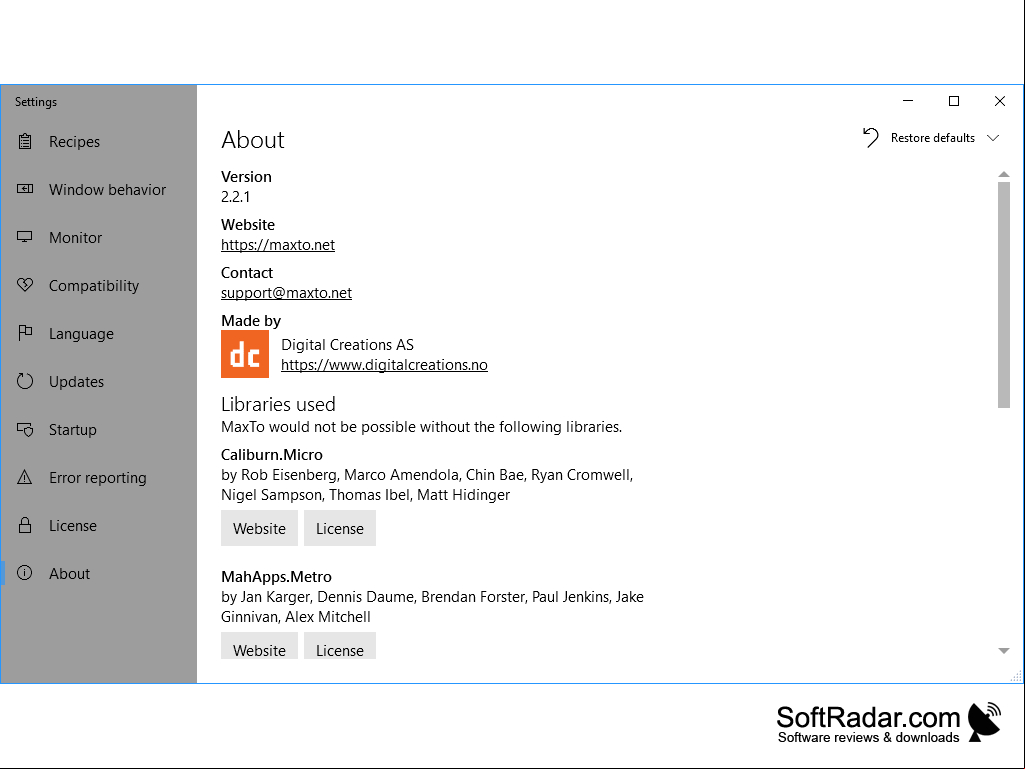Viewport: 1025px width, 769px height.
Task: Click Website button under MahApps.Metro
Action: (259, 647)
